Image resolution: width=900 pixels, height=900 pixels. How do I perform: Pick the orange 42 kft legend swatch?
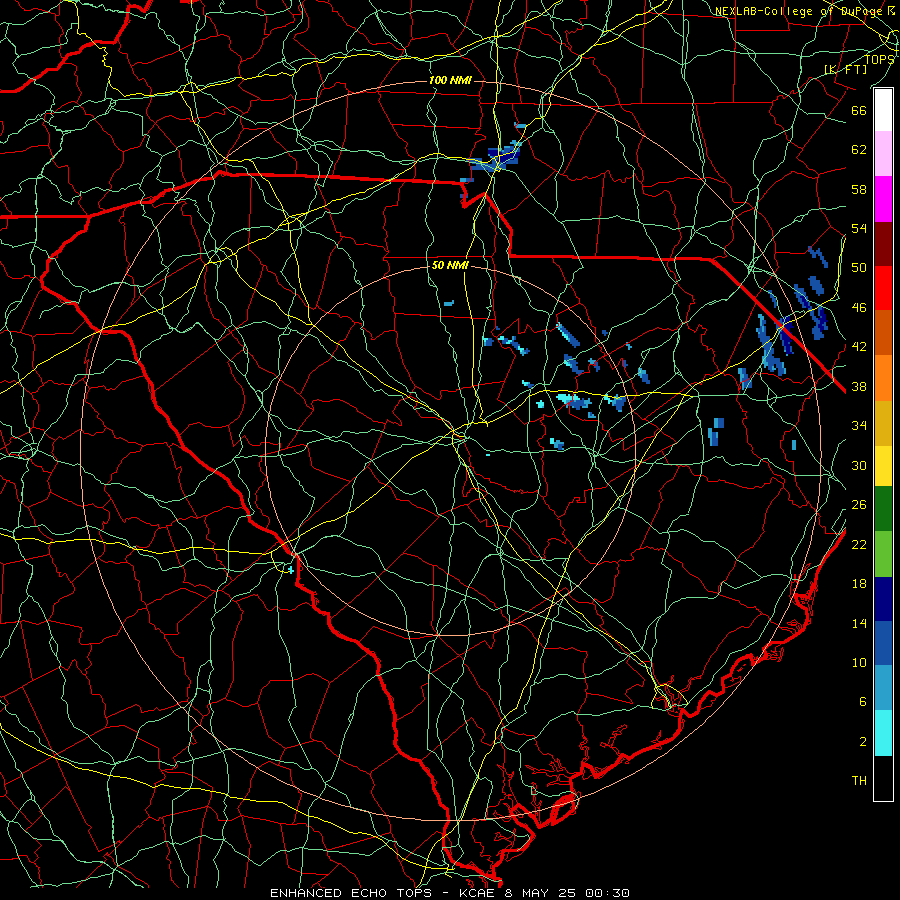click(883, 378)
